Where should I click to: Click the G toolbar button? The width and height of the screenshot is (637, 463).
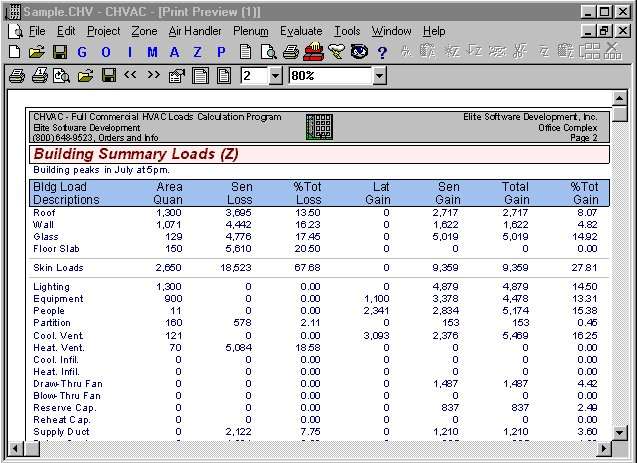83,52
